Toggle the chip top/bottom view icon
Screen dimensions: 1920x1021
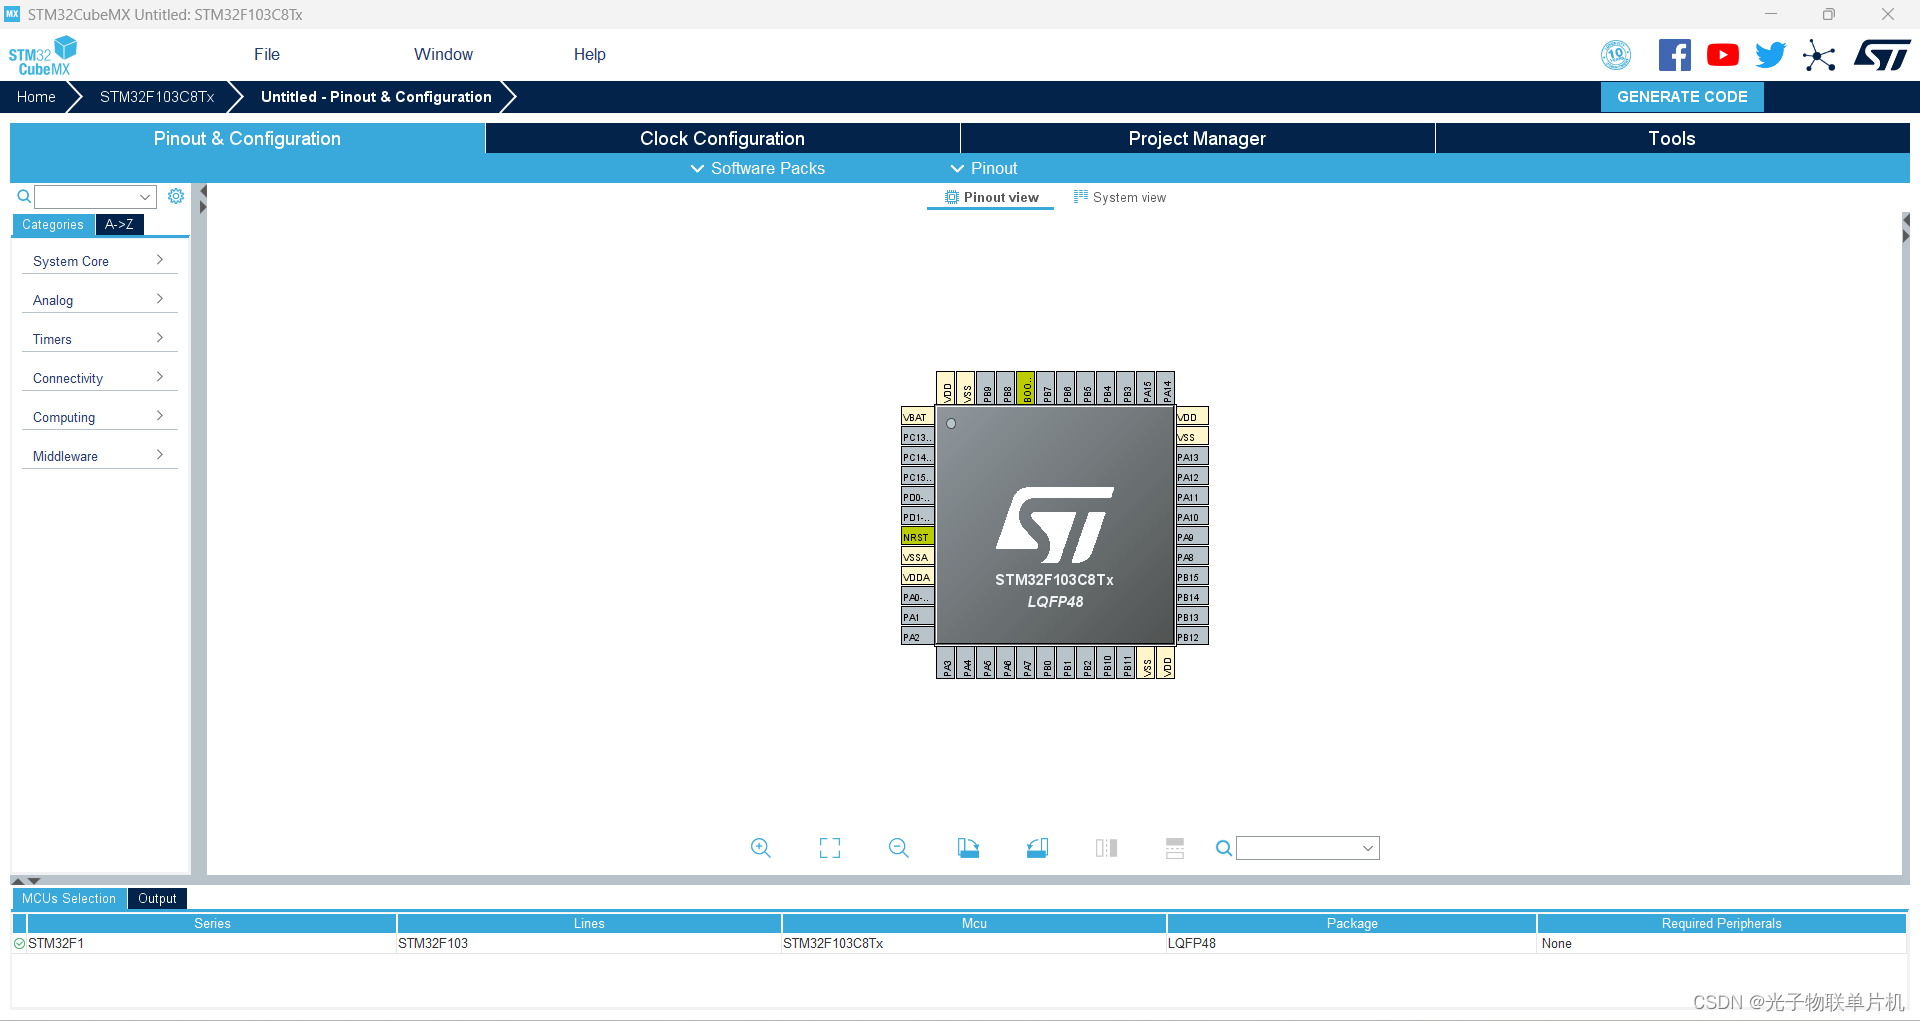[1106, 848]
